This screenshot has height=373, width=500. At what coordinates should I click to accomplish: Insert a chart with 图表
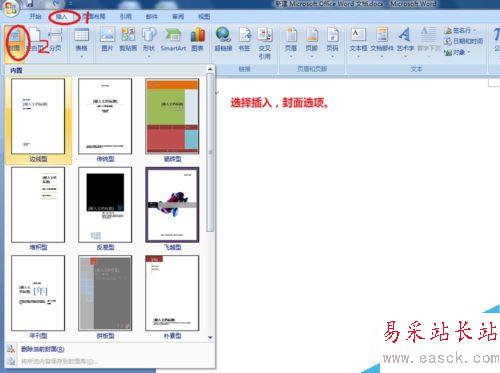tap(197, 40)
